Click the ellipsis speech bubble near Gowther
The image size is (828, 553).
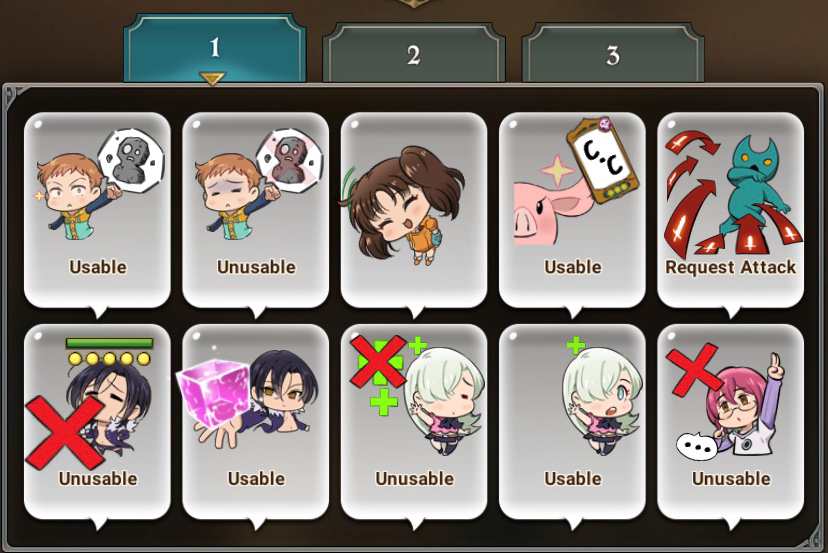tap(697, 446)
